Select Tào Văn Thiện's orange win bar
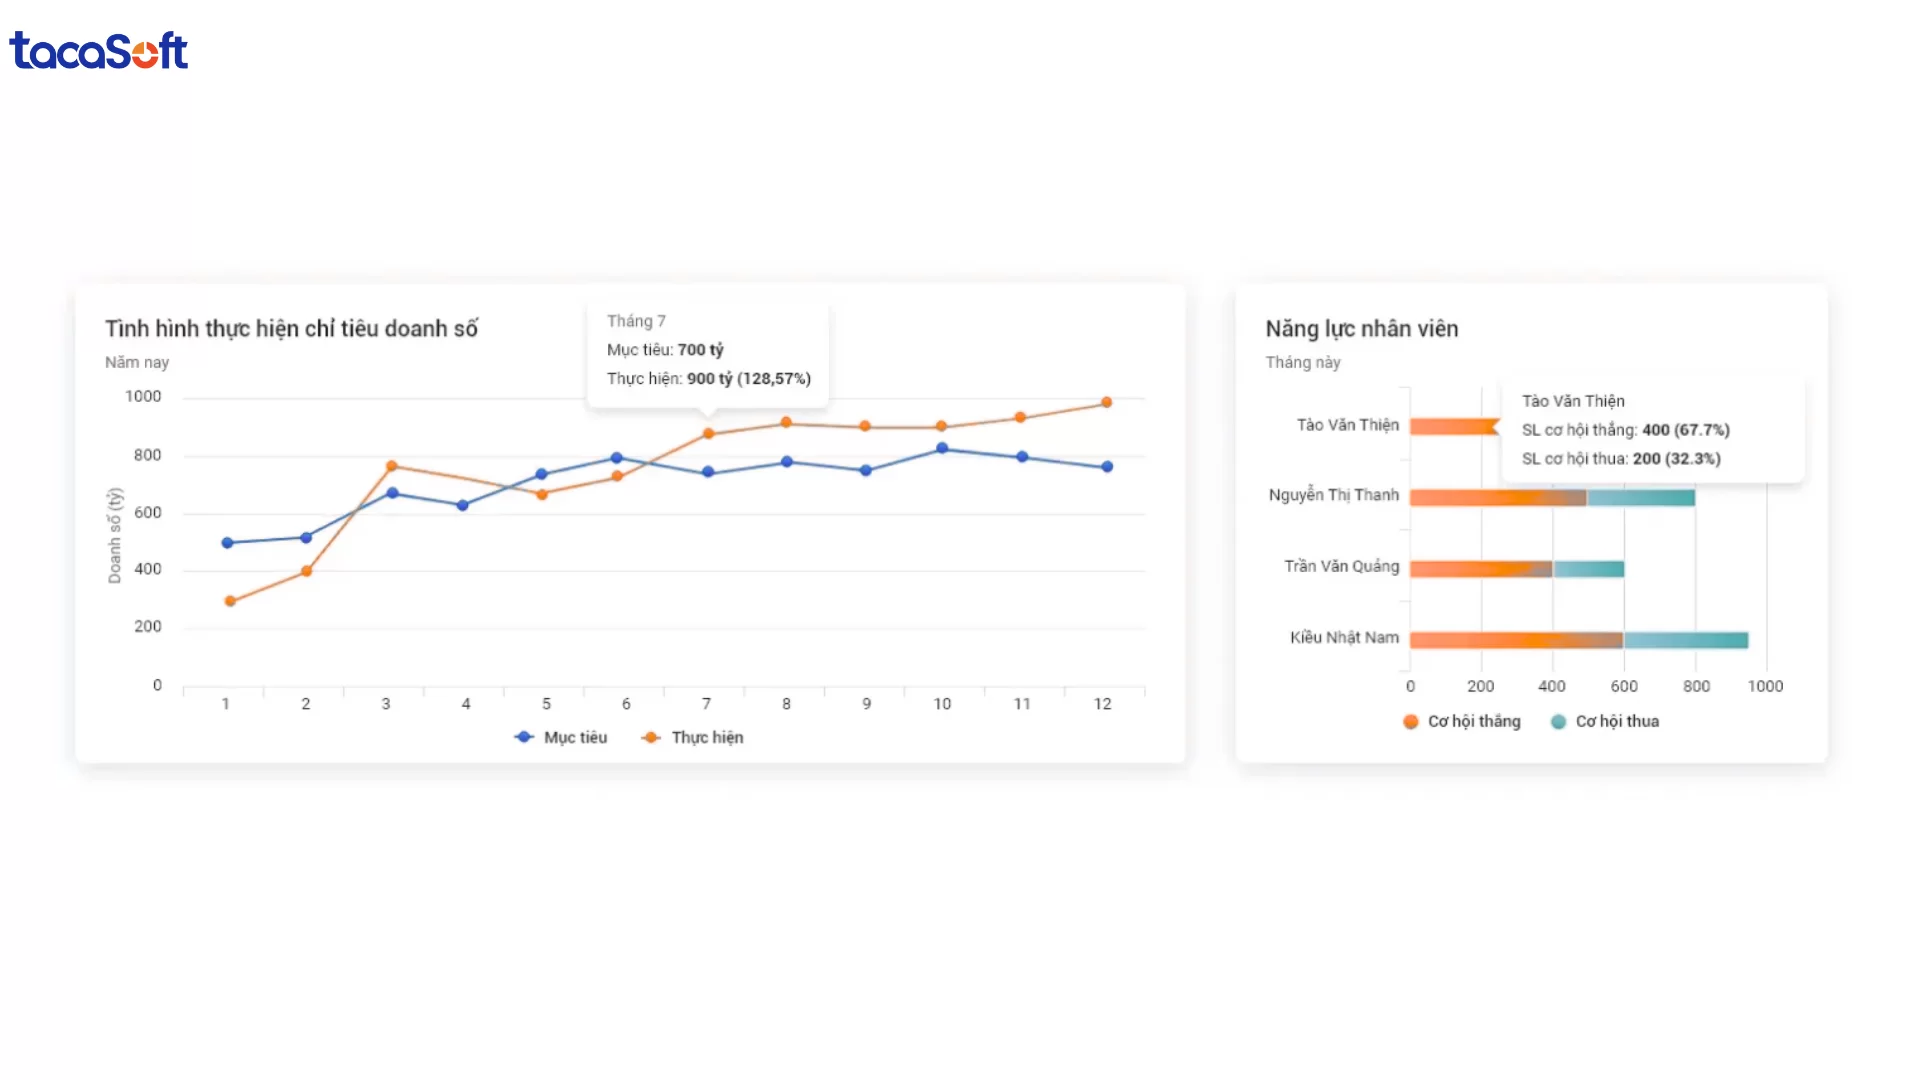The image size is (1920, 1080). coord(1452,426)
